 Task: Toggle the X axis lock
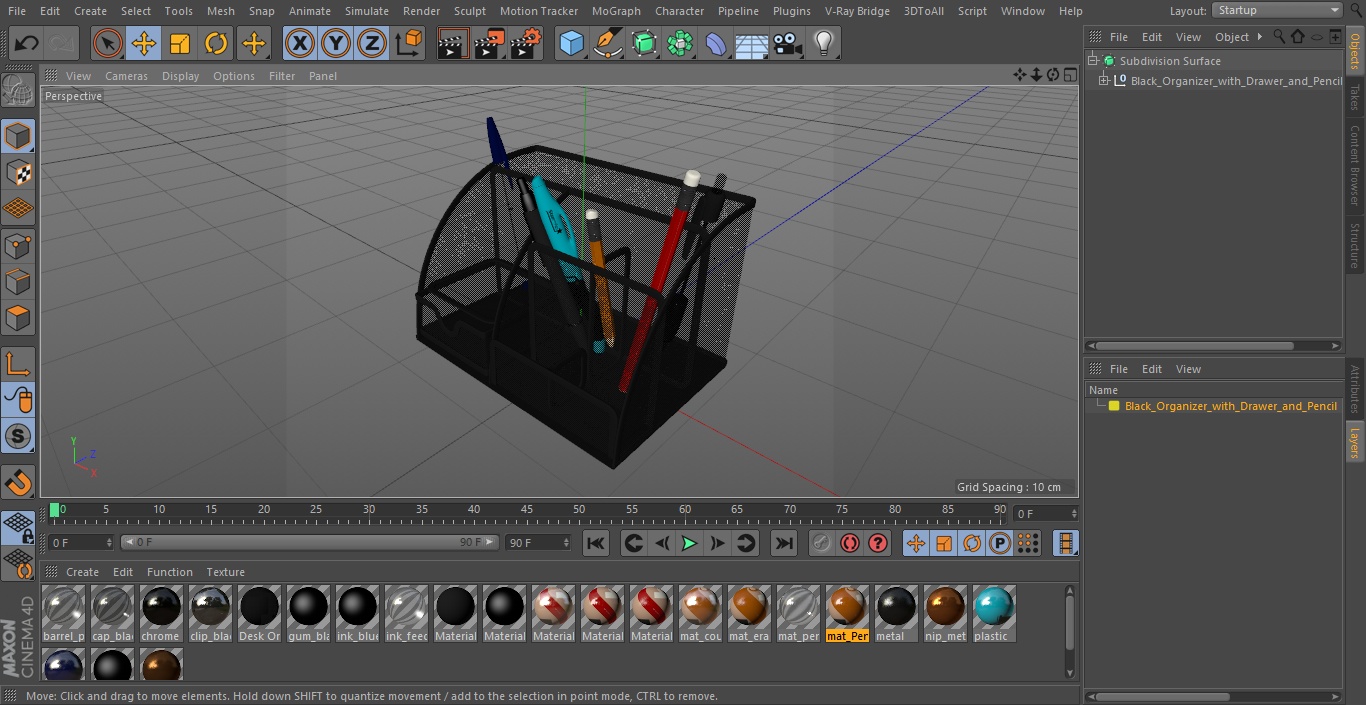pos(300,43)
